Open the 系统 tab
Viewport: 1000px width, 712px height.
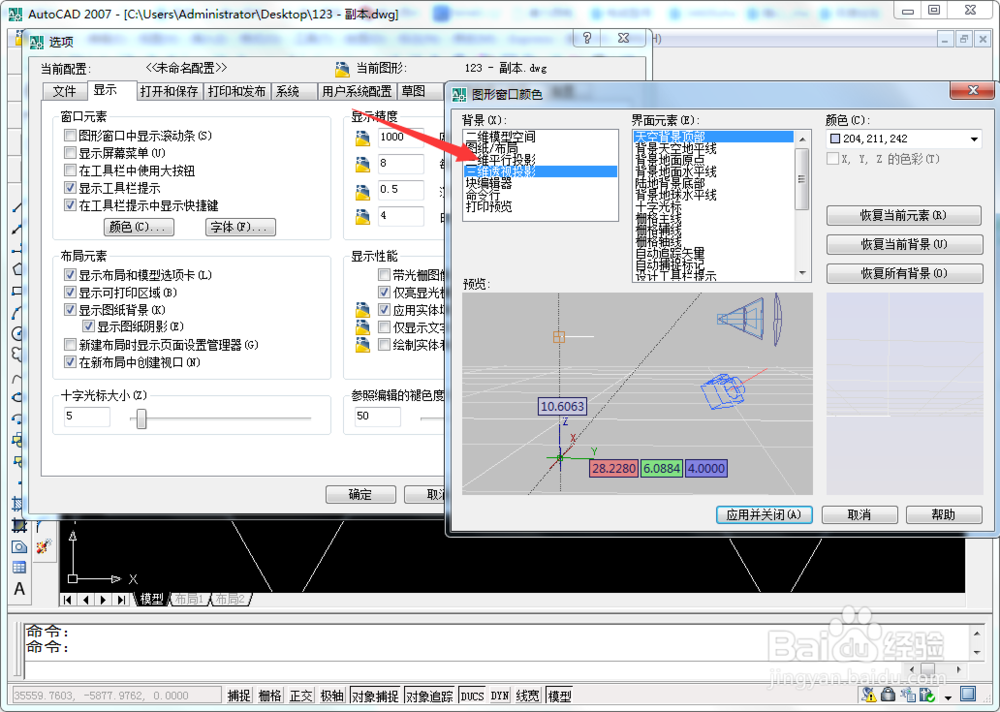(x=288, y=91)
